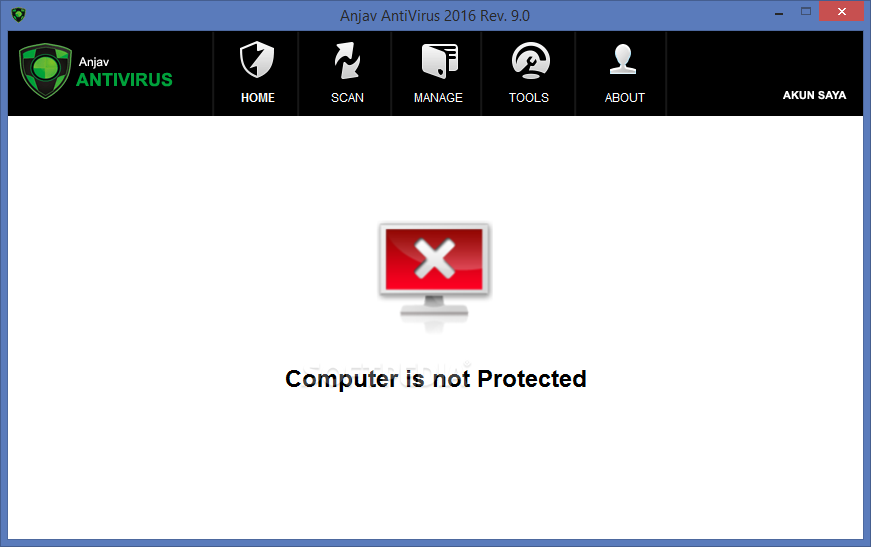Click the ANTIVIRUS green brand text
871x547 pixels.
click(x=124, y=80)
